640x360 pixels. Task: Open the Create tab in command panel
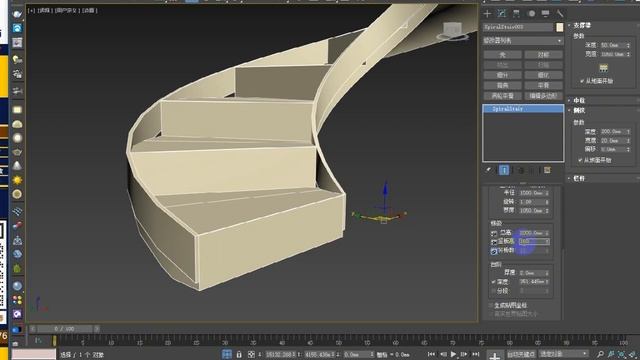487,13
